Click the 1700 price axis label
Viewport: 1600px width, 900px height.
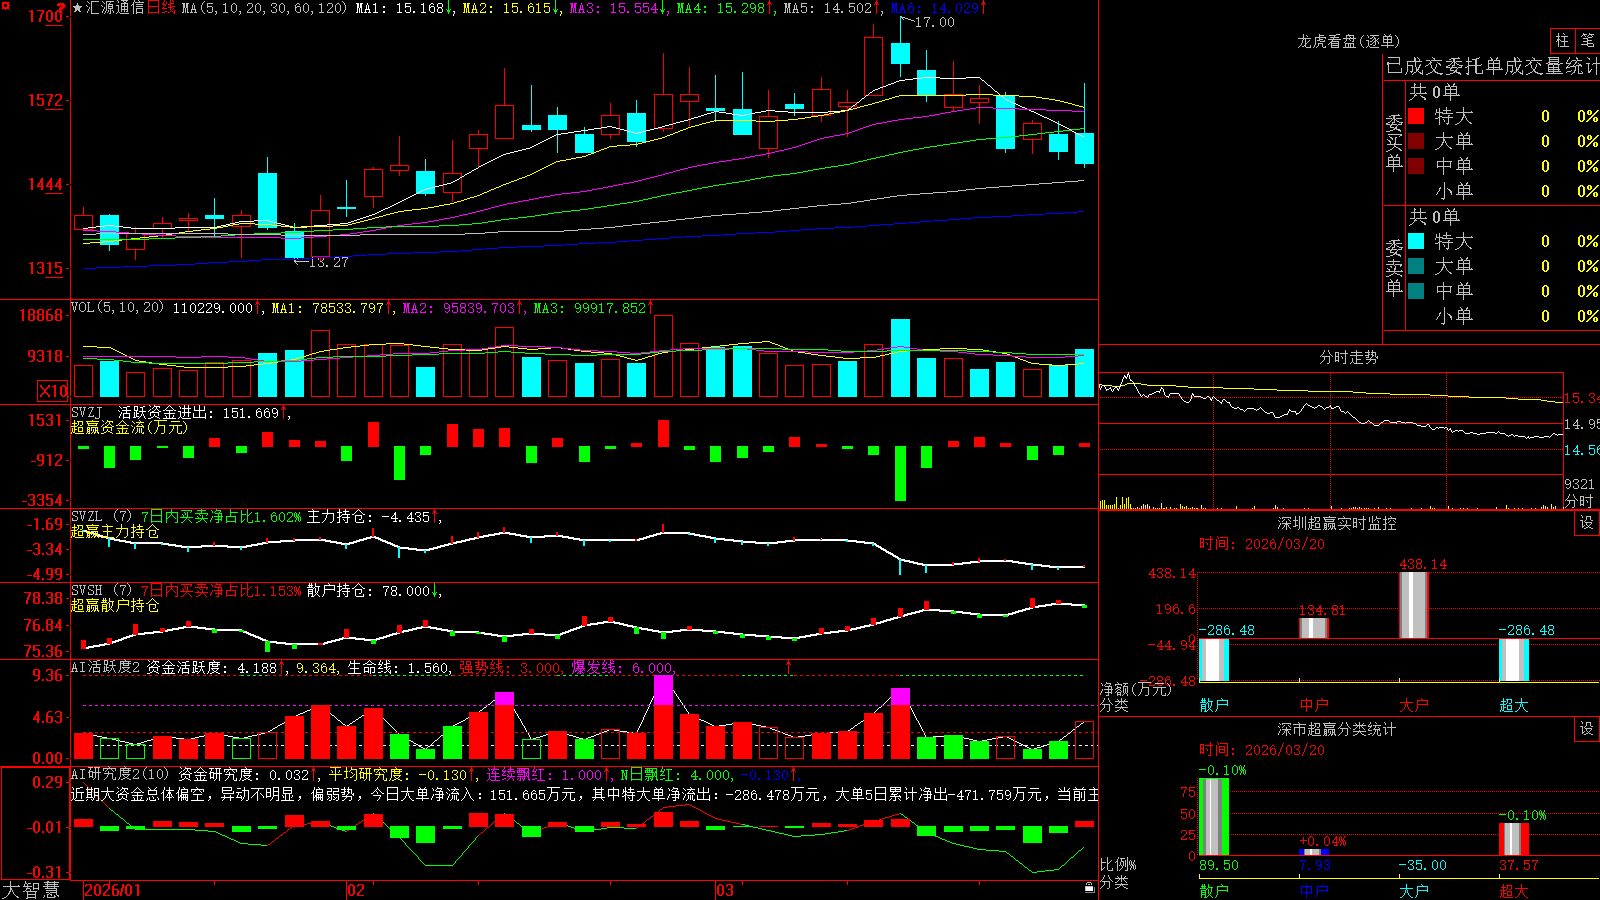pyautogui.click(x=46, y=16)
